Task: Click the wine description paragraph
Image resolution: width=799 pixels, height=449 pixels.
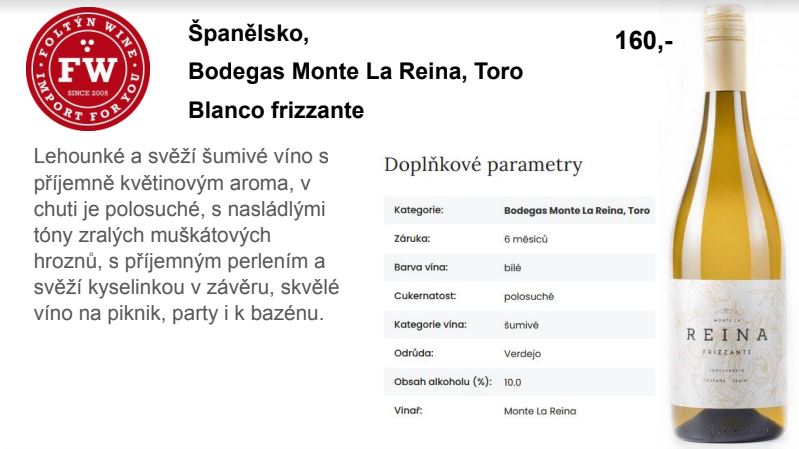Action: click(x=187, y=235)
